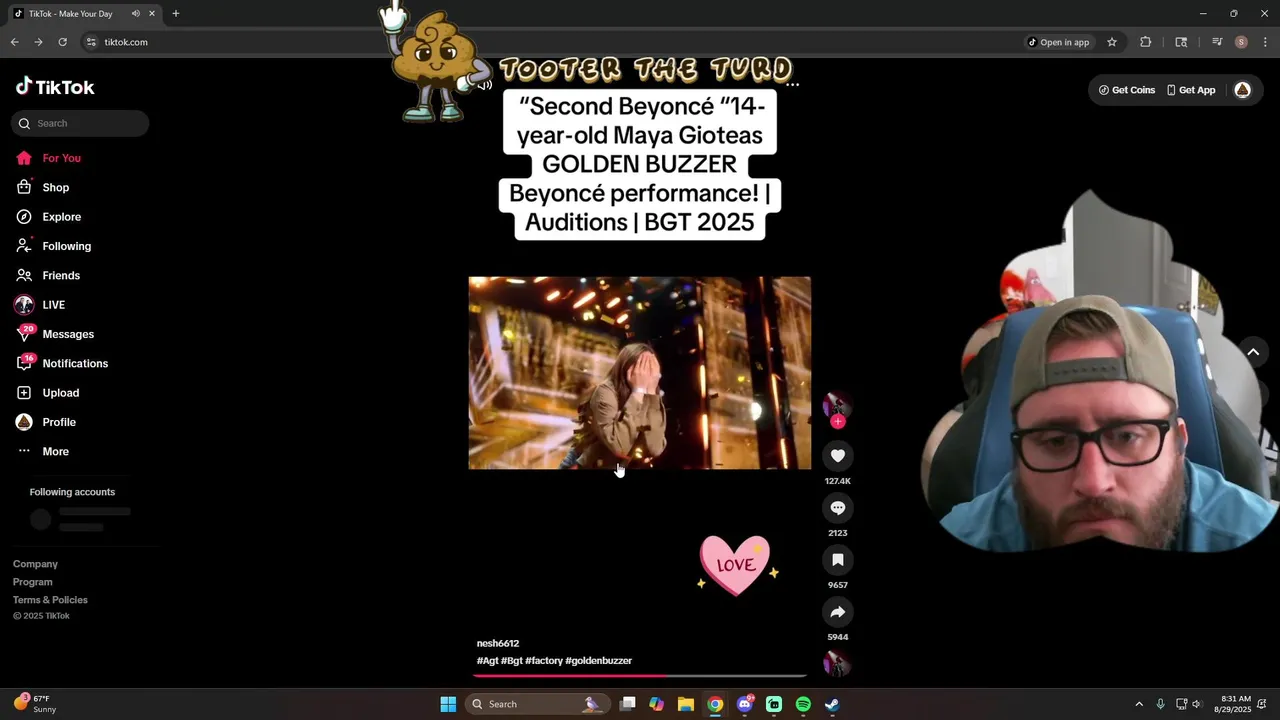Screen dimensions: 1280x720
Task: Click the video frame to pause playback
Action: tap(640, 373)
